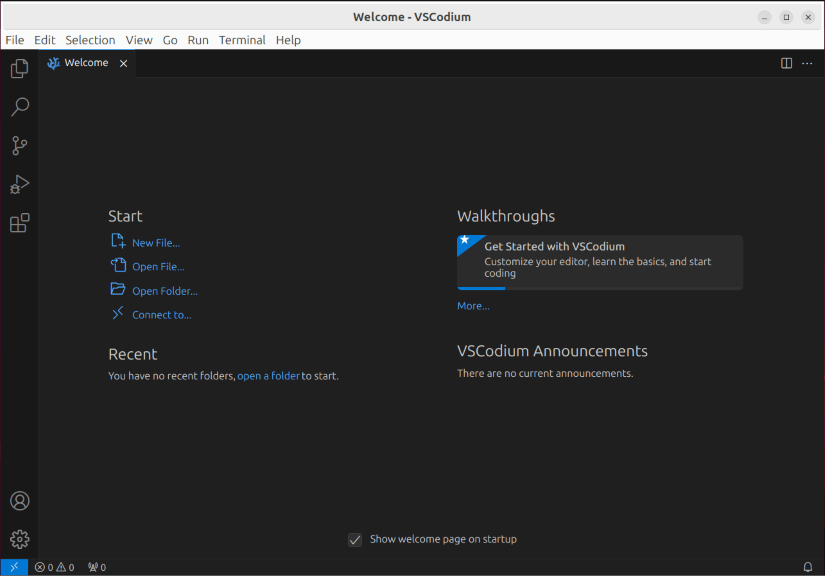
Task: Select the Welcome tab
Action: tap(87, 63)
